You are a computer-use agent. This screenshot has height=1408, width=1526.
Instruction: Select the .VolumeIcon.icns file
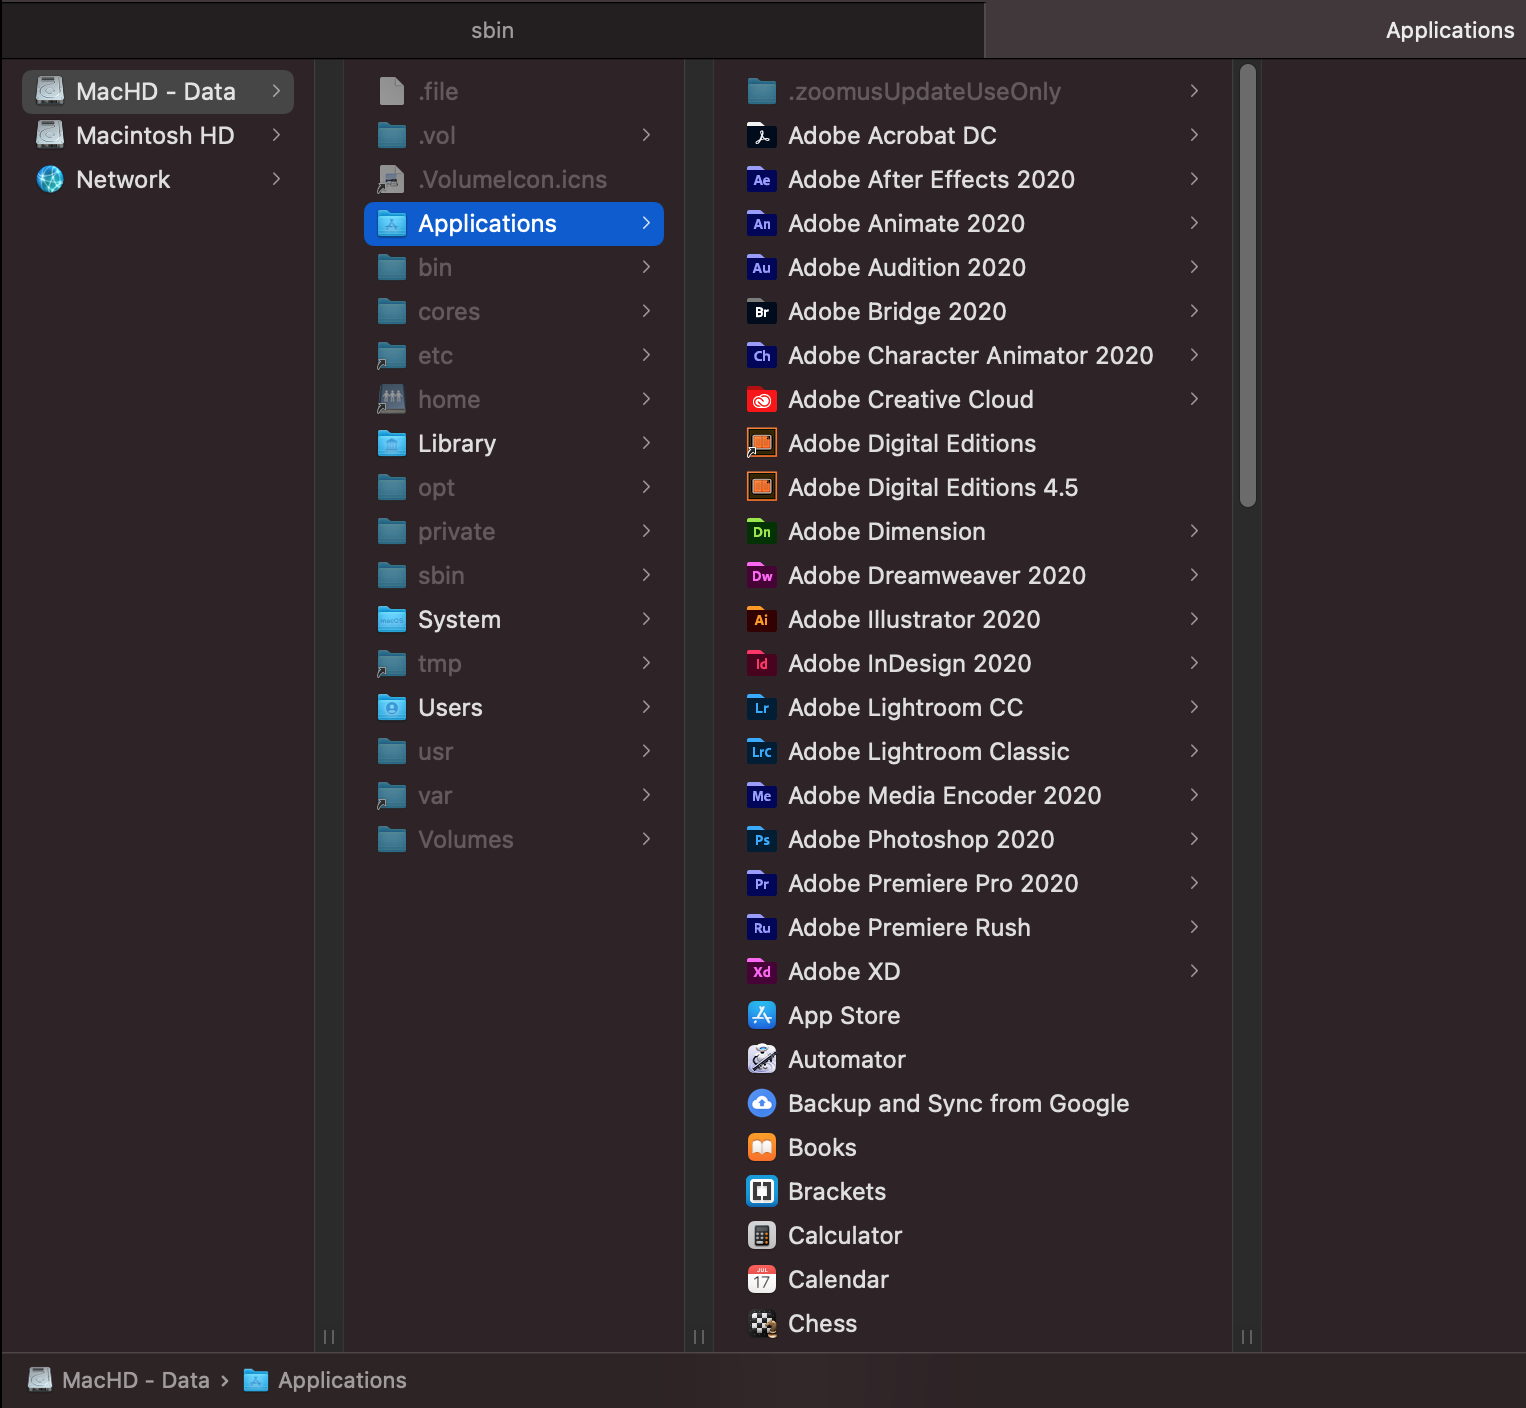(514, 179)
